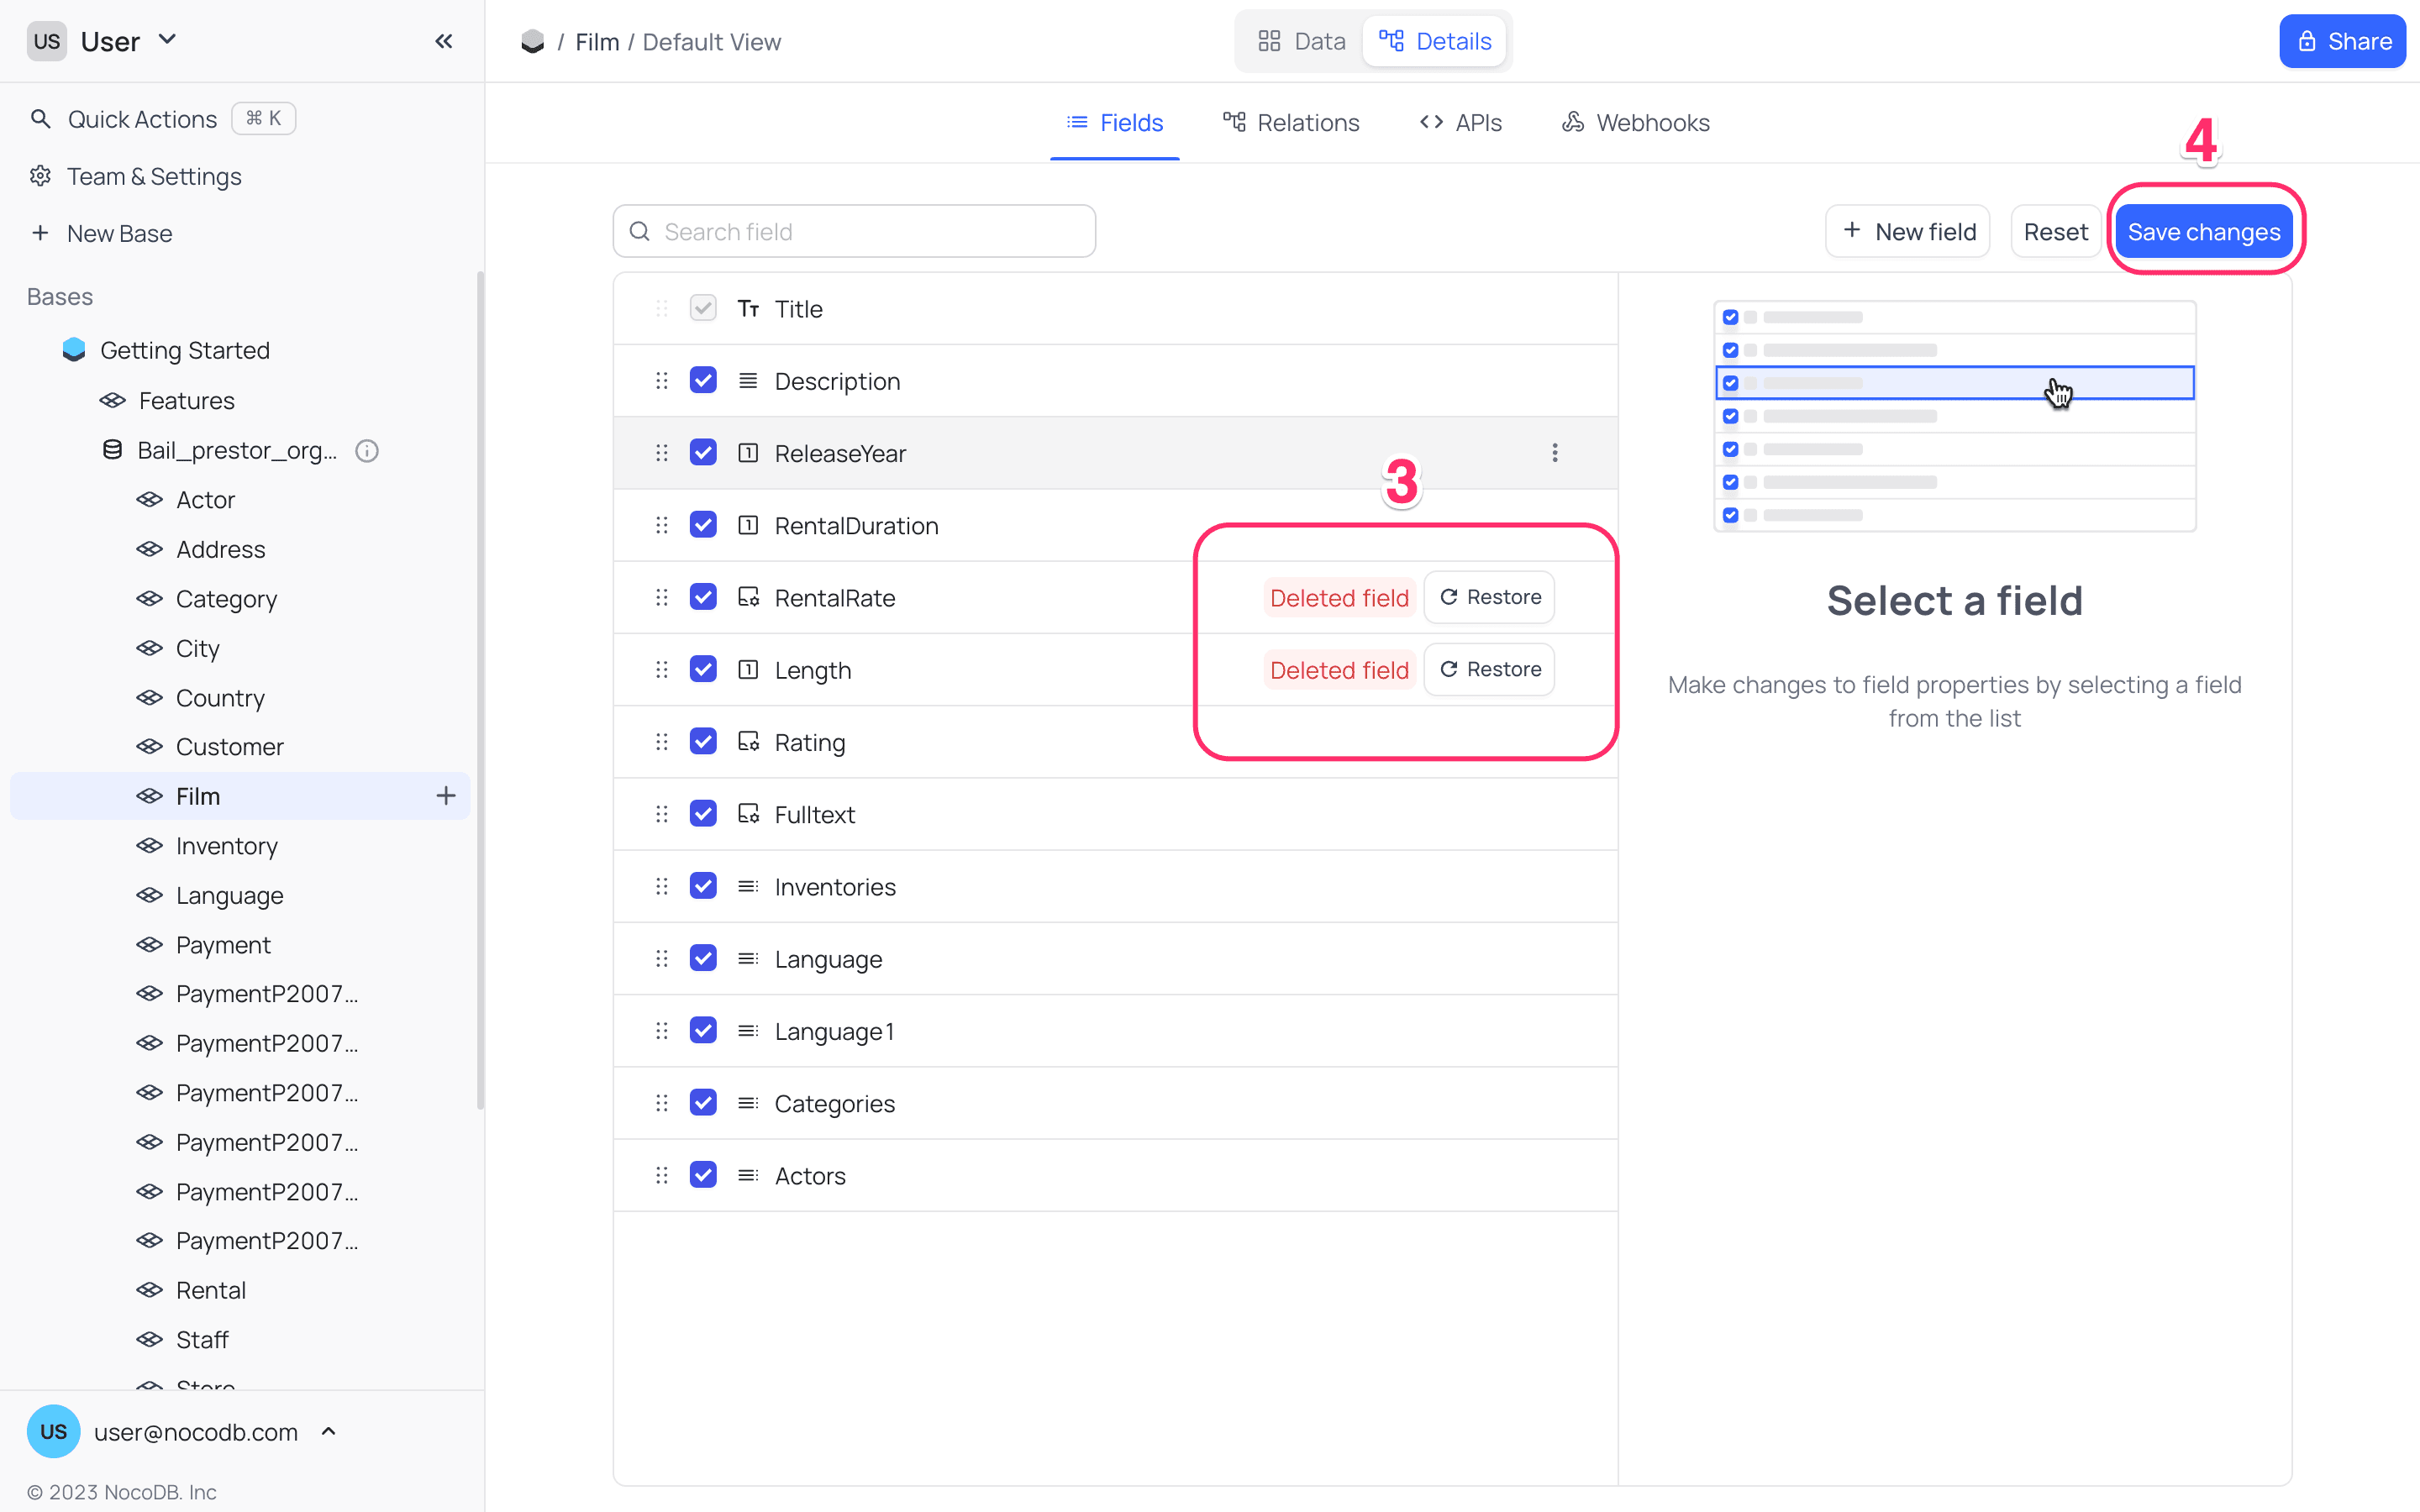Toggle the Actors field checkbox
The height and width of the screenshot is (1512, 2420).
coord(703,1175)
